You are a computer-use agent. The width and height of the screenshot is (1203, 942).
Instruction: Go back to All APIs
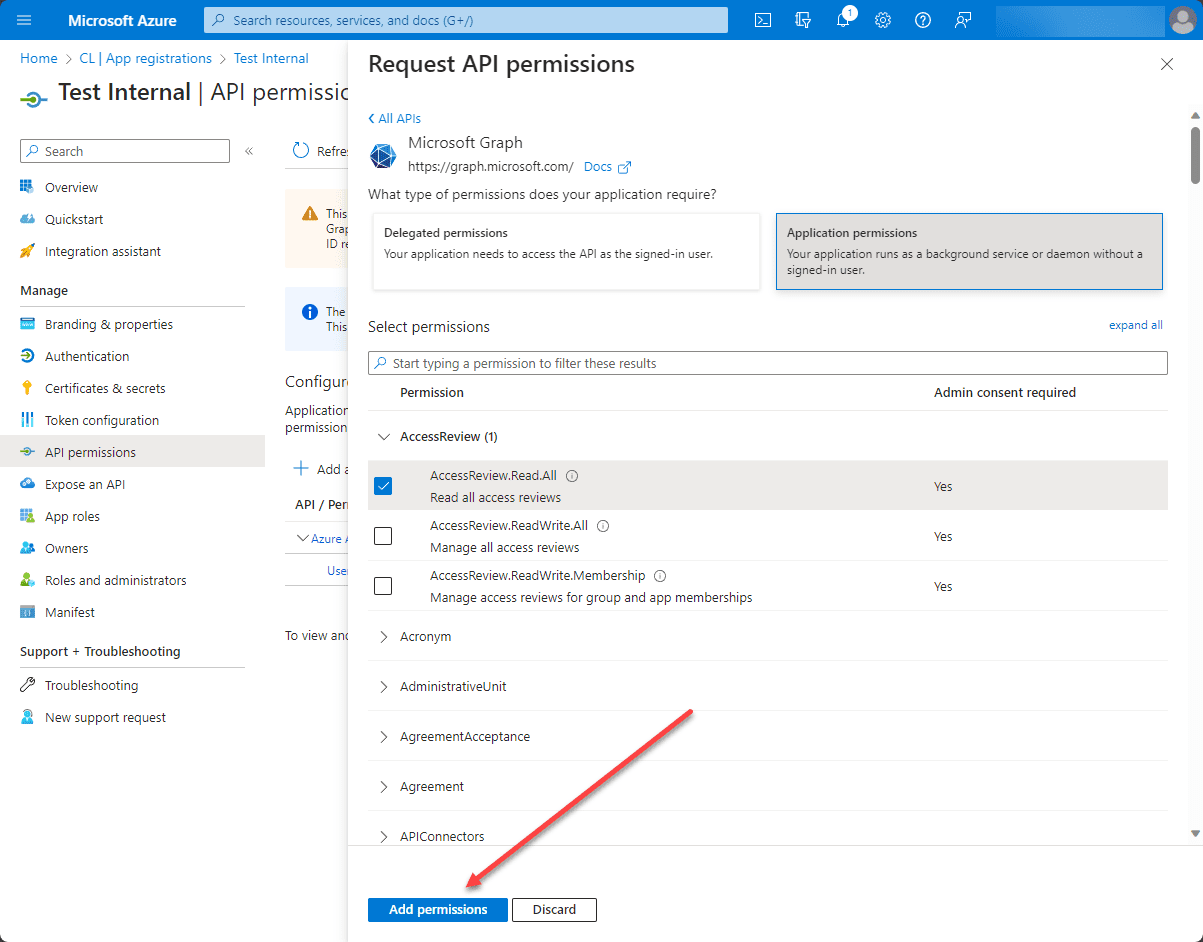click(x=395, y=118)
